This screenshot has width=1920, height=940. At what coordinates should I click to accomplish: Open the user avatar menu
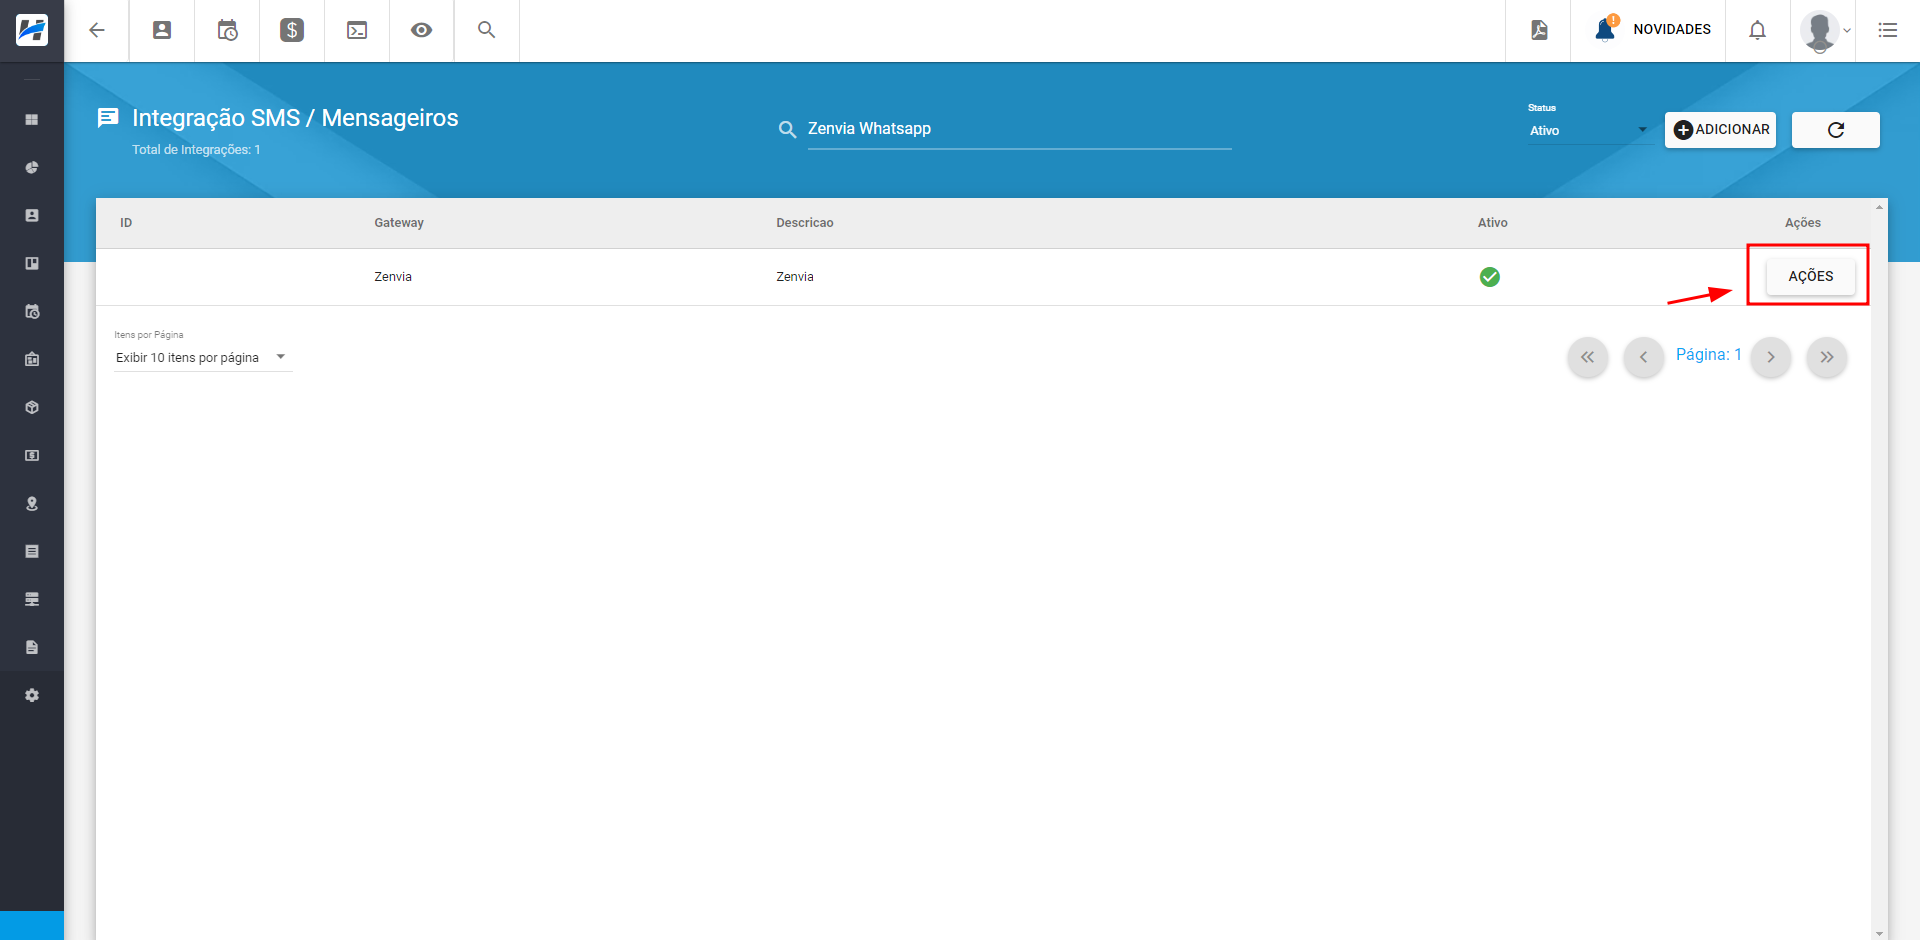coord(1825,31)
